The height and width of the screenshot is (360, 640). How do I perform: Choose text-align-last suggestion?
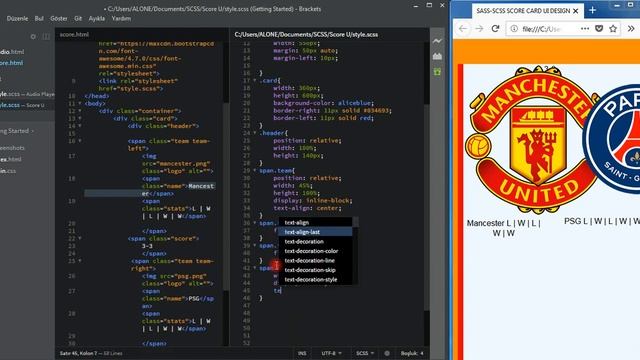pos(315,232)
